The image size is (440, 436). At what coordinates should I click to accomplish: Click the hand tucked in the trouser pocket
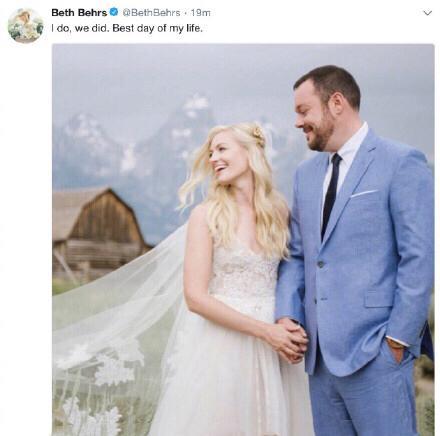(397, 350)
